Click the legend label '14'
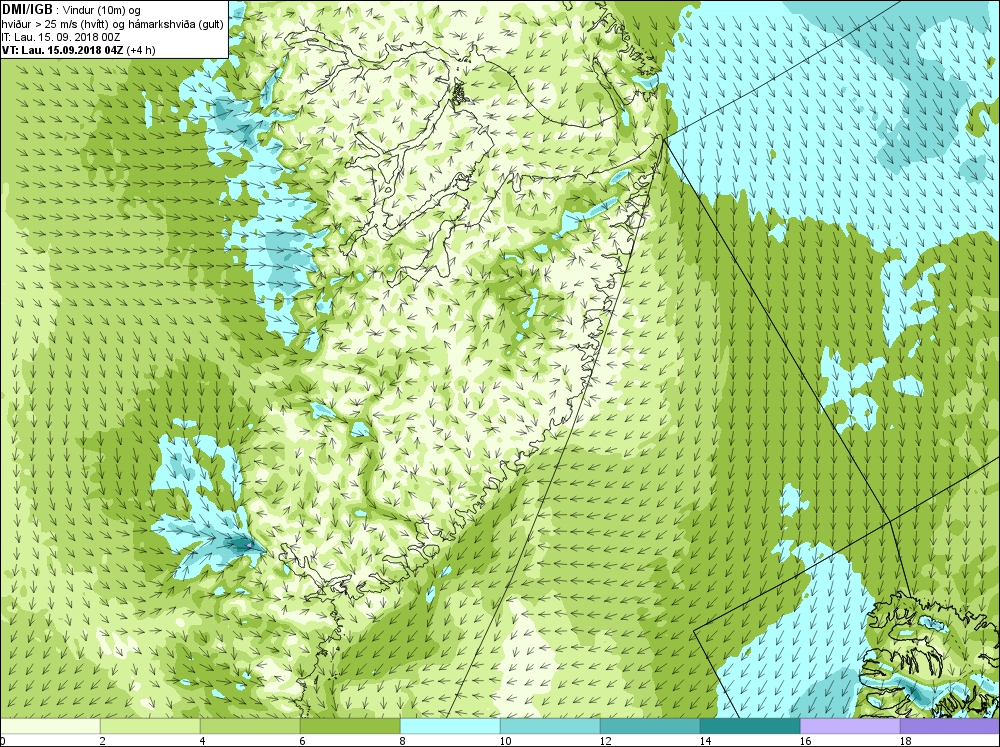Image resolution: width=1000 pixels, height=747 pixels. point(705,741)
